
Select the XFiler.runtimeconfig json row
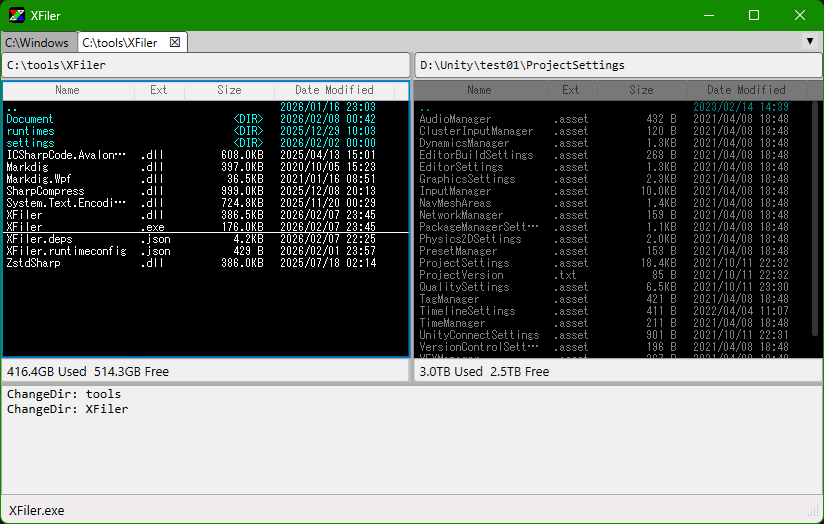205,251
